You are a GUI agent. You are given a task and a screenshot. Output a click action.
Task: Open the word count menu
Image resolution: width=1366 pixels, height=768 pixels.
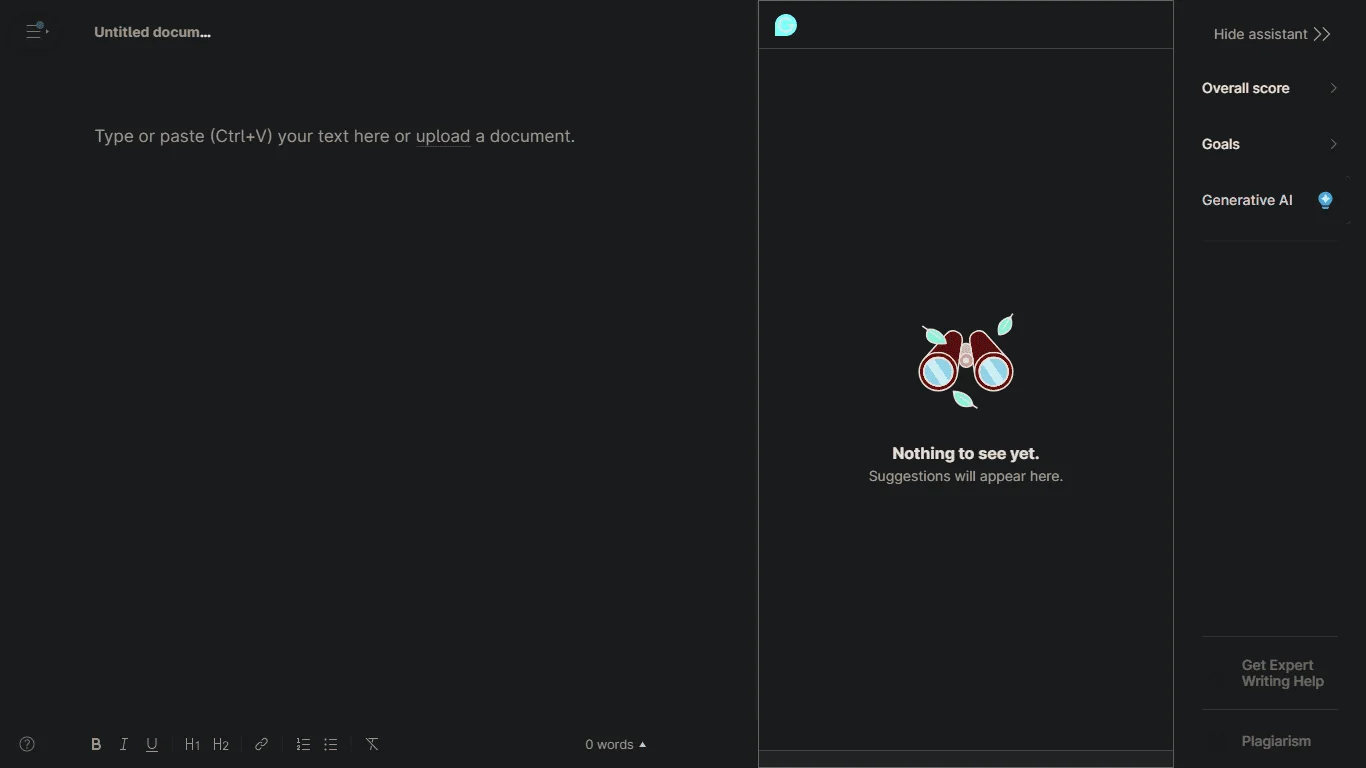tap(616, 744)
